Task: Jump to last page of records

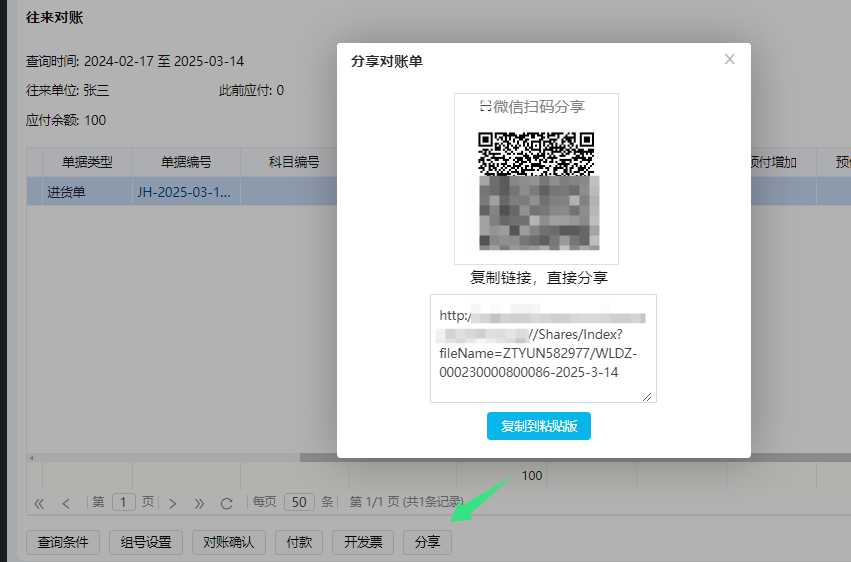Action: pos(199,503)
